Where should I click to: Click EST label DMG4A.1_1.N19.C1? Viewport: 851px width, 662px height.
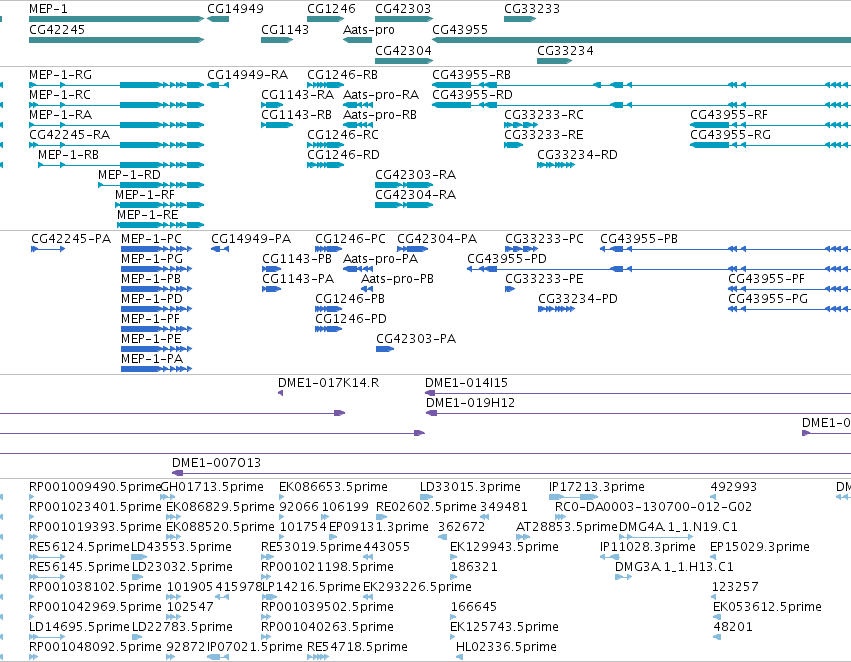pyautogui.click(x=678, y=527)
